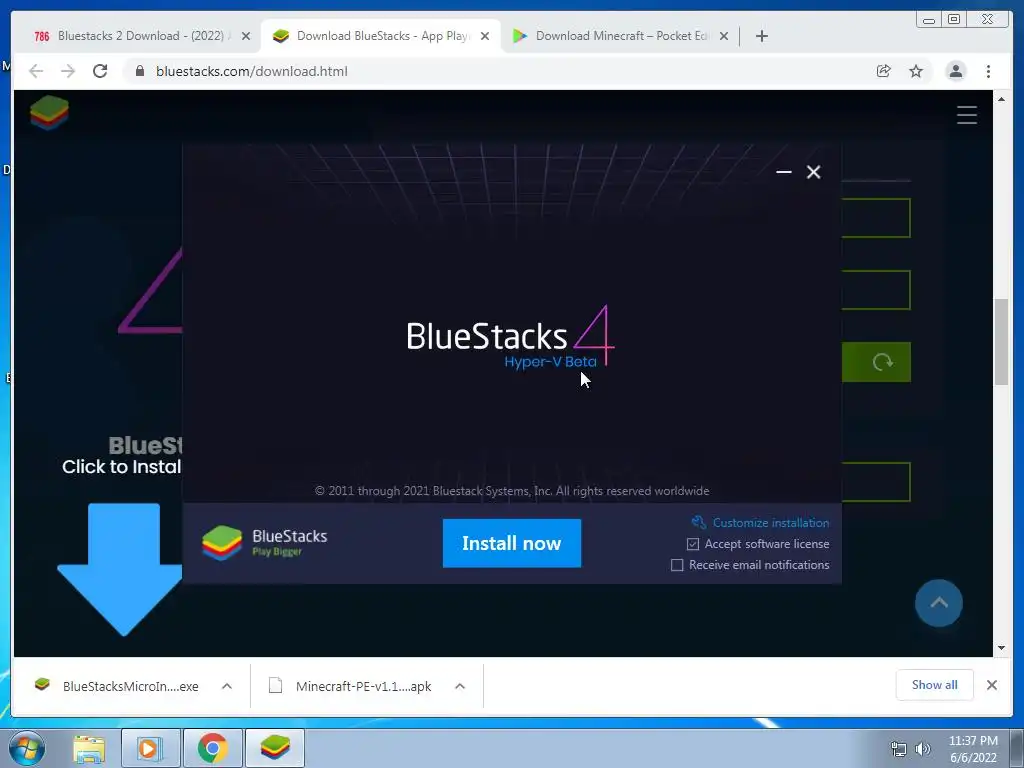The height and width of the screenshot is (768, 1024).
Task: Click the vertical scrollbar thumb
Action: (x=1001, y=342)
